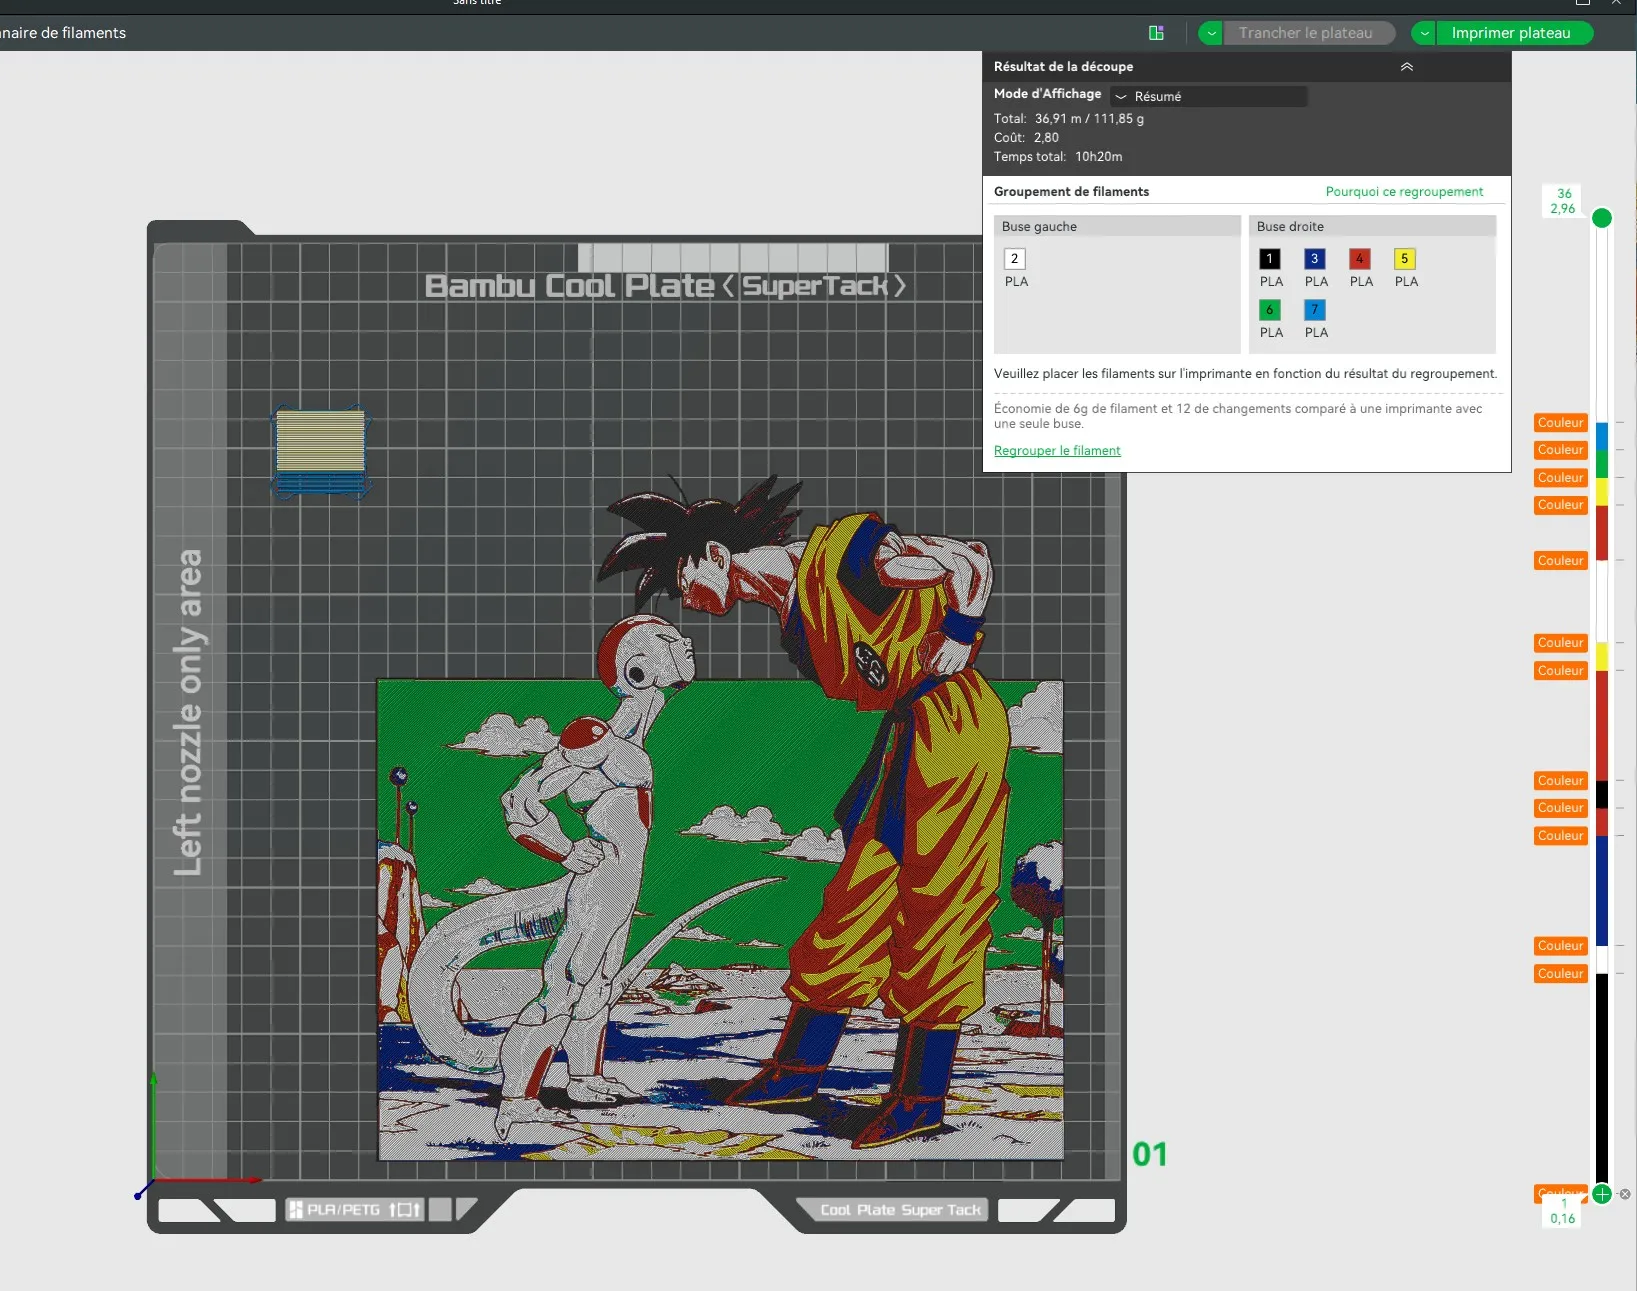Screen dimensions: 1637x1291
Task: Click the Regrouper le filament link
Action: click(x=1057, y=451)
